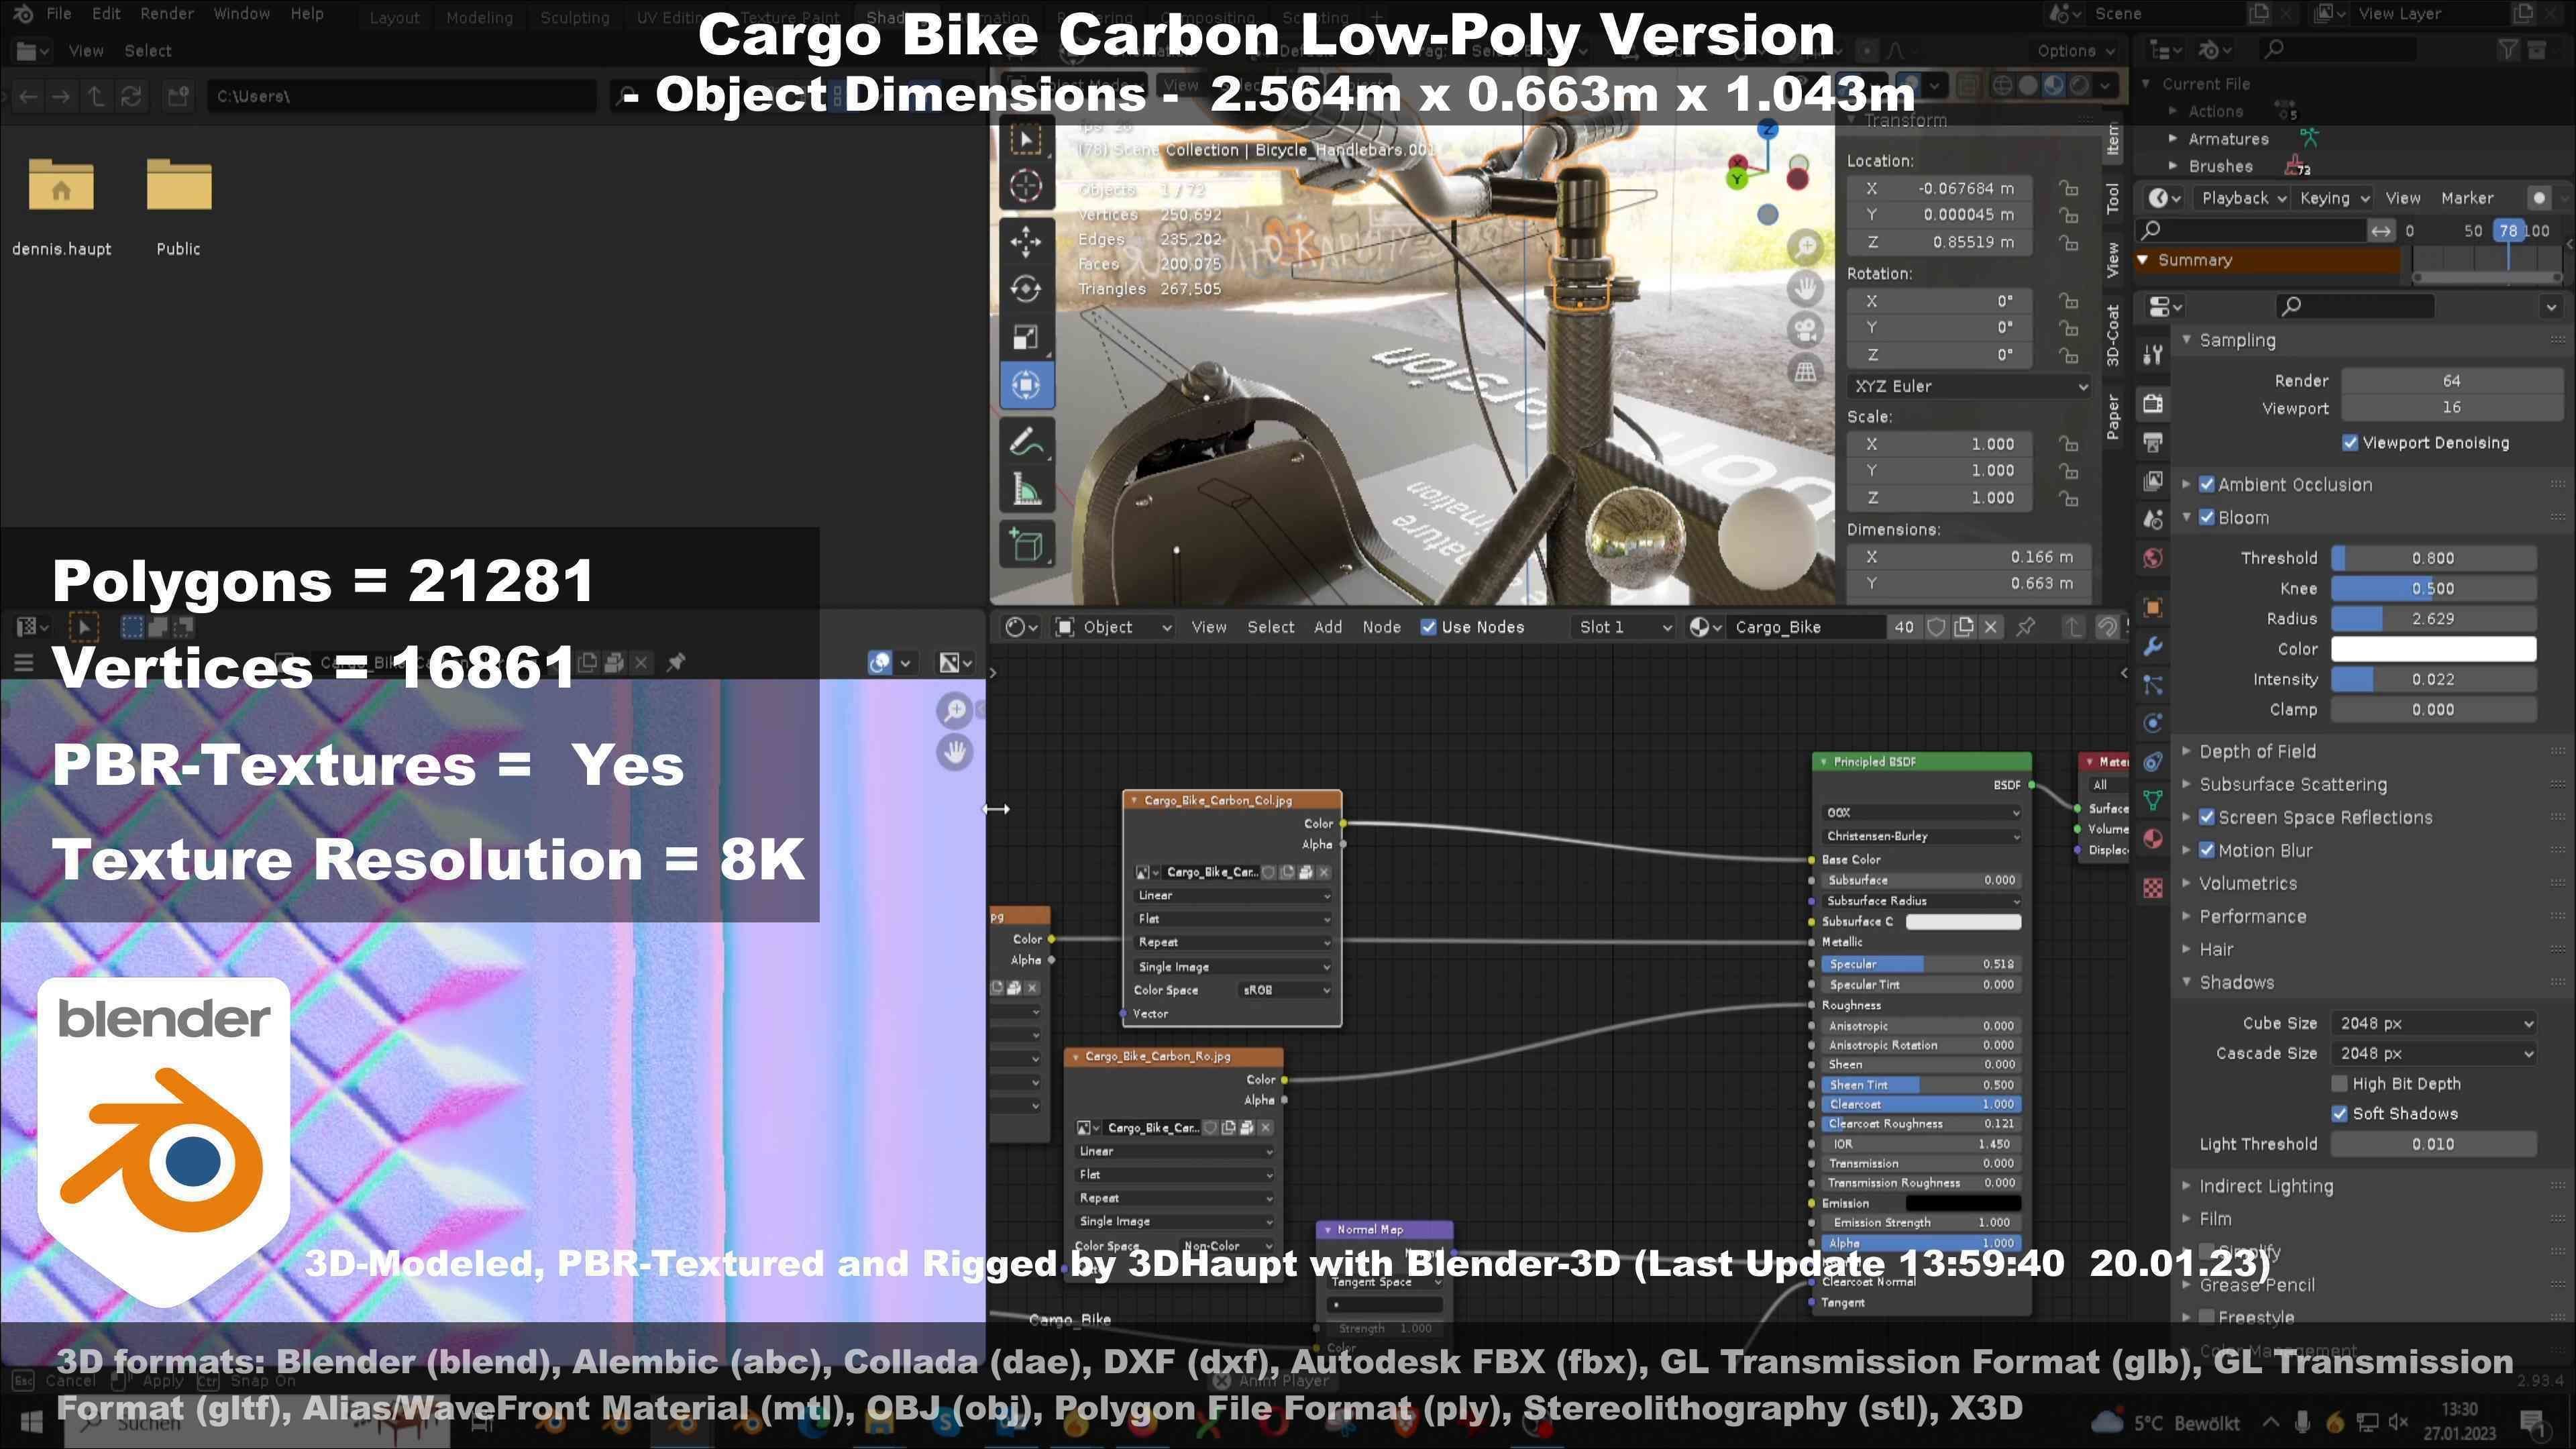This screenshot has height=1449, width=2576.
Task: Open View Layer properties tab
Action: tap(2153, 481)
